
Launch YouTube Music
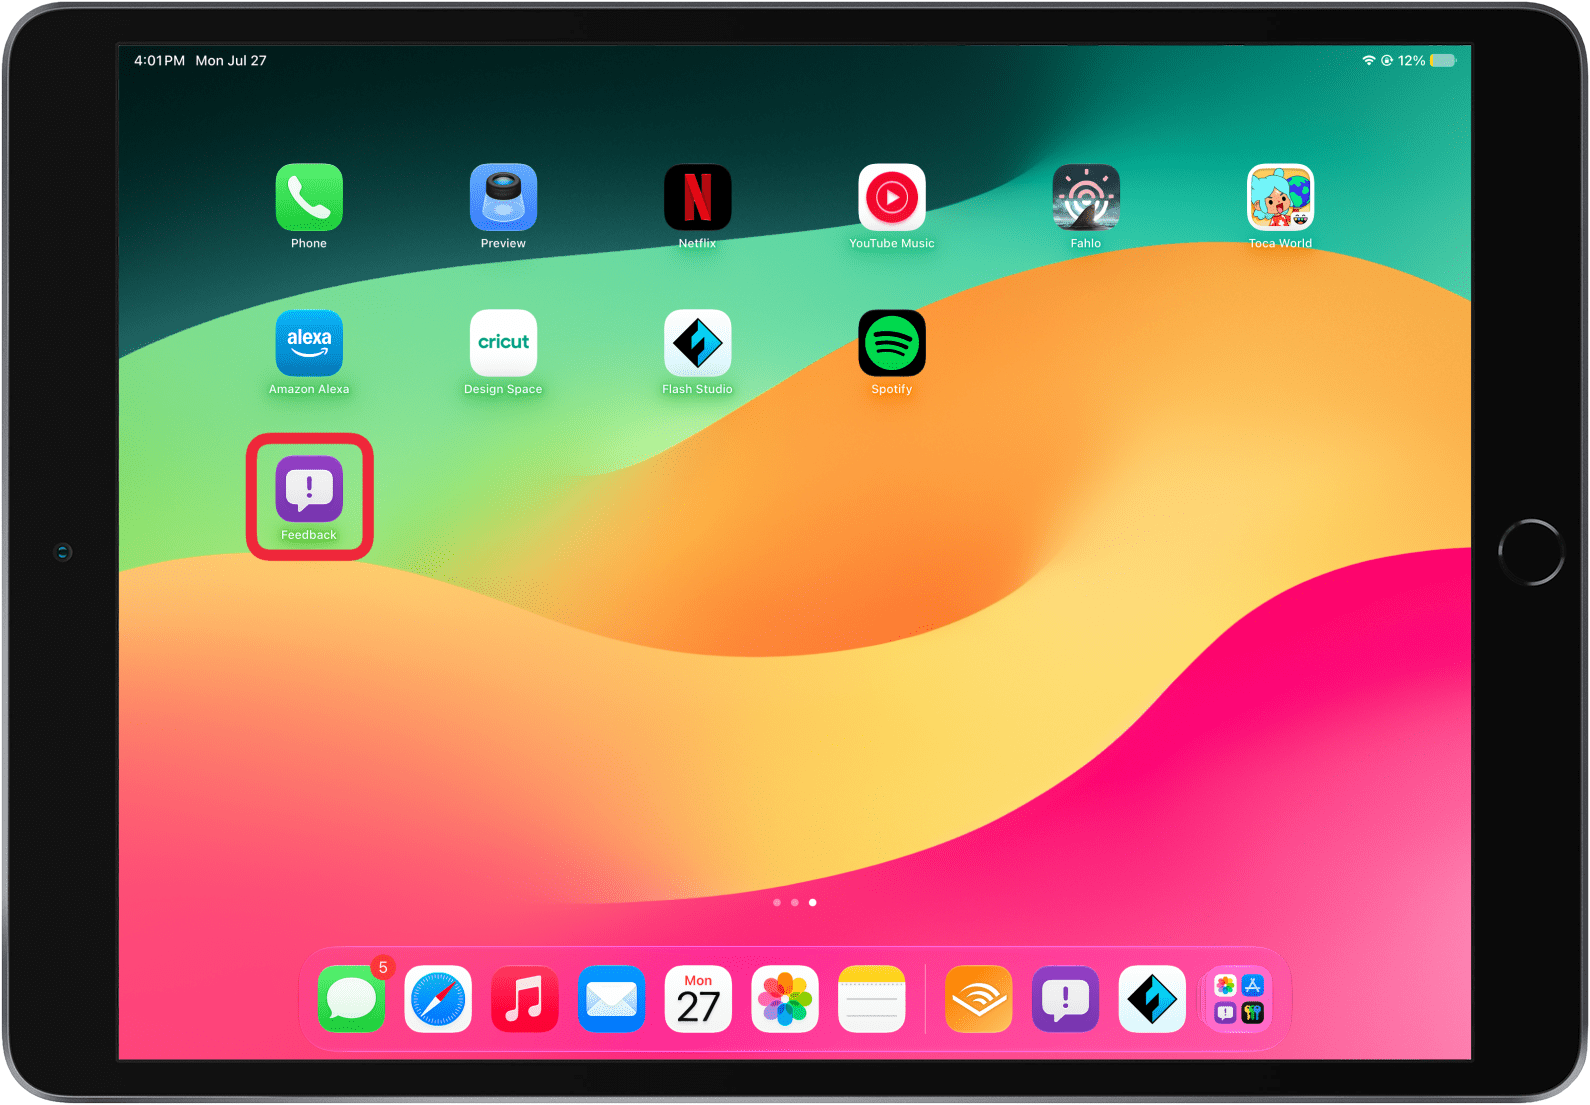tap(891, 197)
